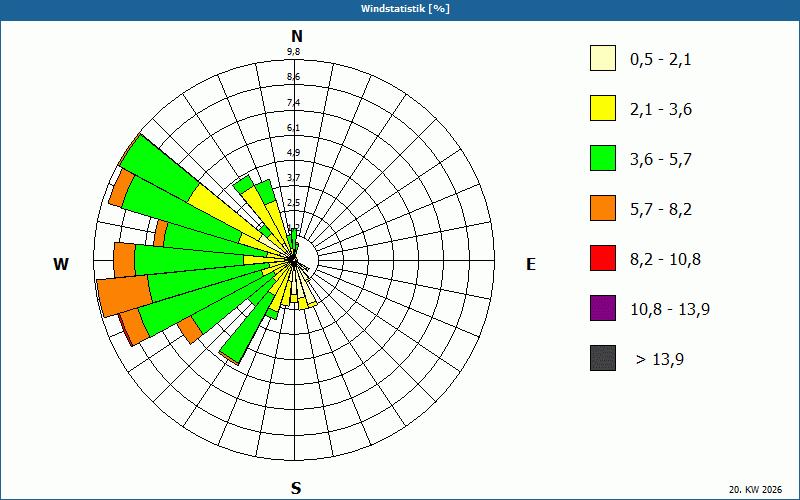Click the 'S' compass label
Image resolution: width=800 pixels, height=500 pixels.
296,488
